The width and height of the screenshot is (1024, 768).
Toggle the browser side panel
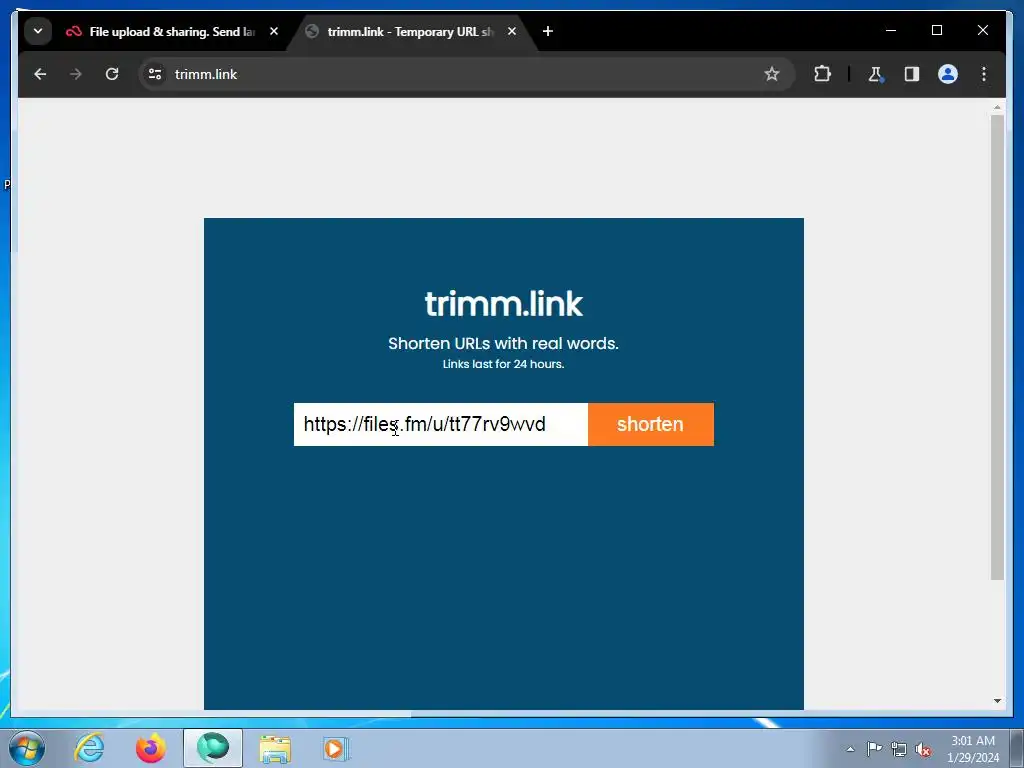coord(912,74)
